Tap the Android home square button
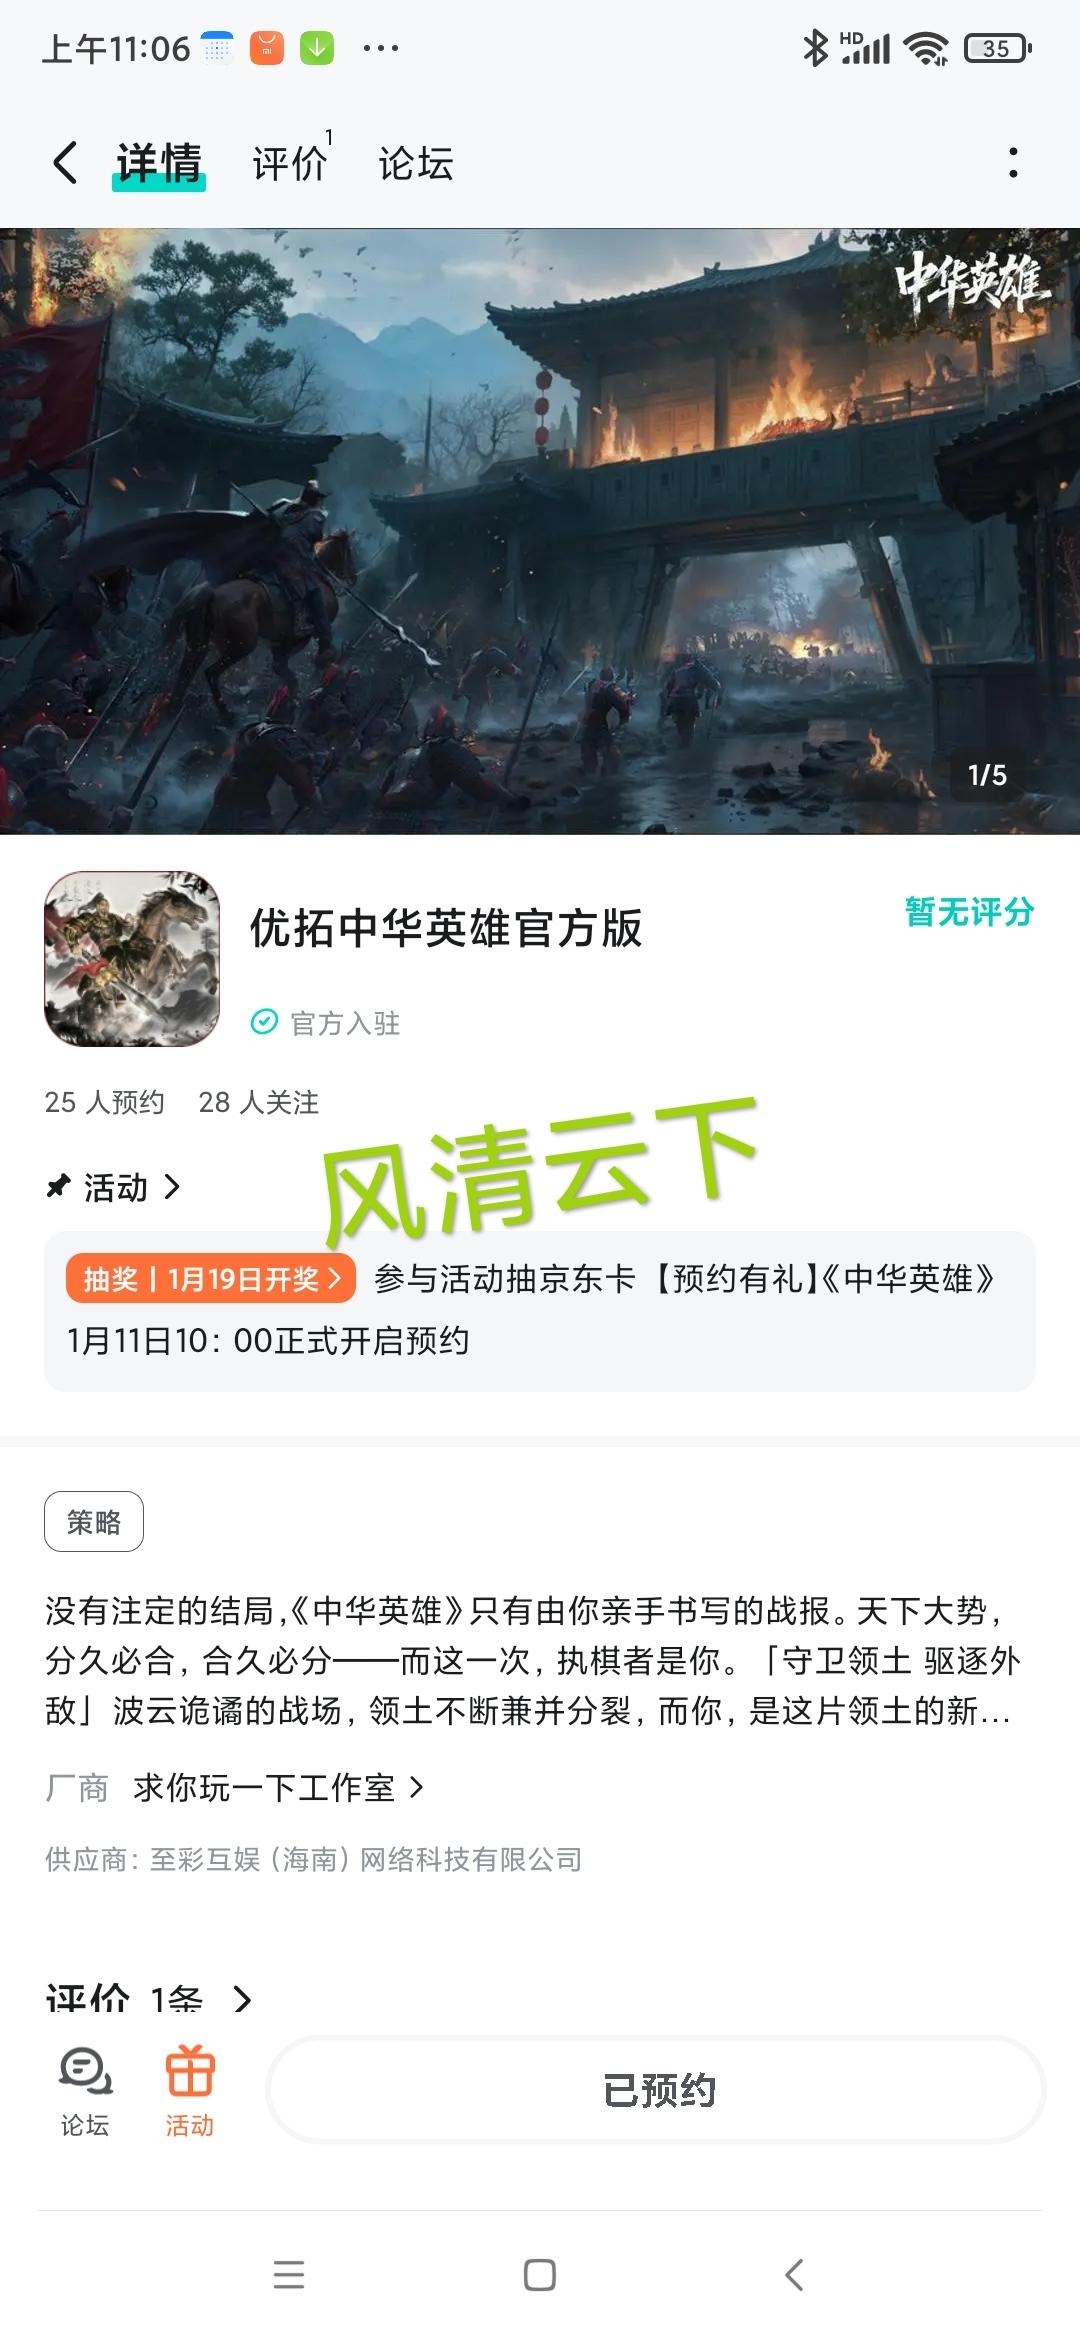The image size is (1080, 2340). click(x=540, y=2275)
